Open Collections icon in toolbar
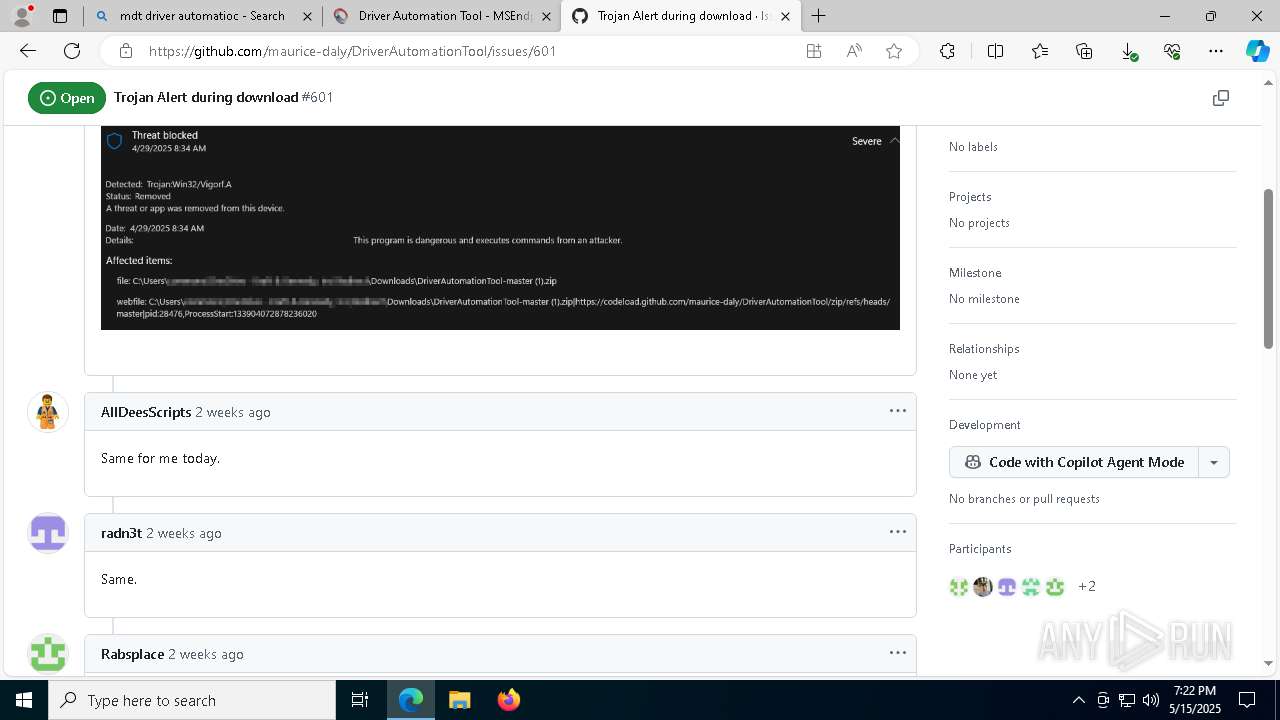 pos(1084,51)
